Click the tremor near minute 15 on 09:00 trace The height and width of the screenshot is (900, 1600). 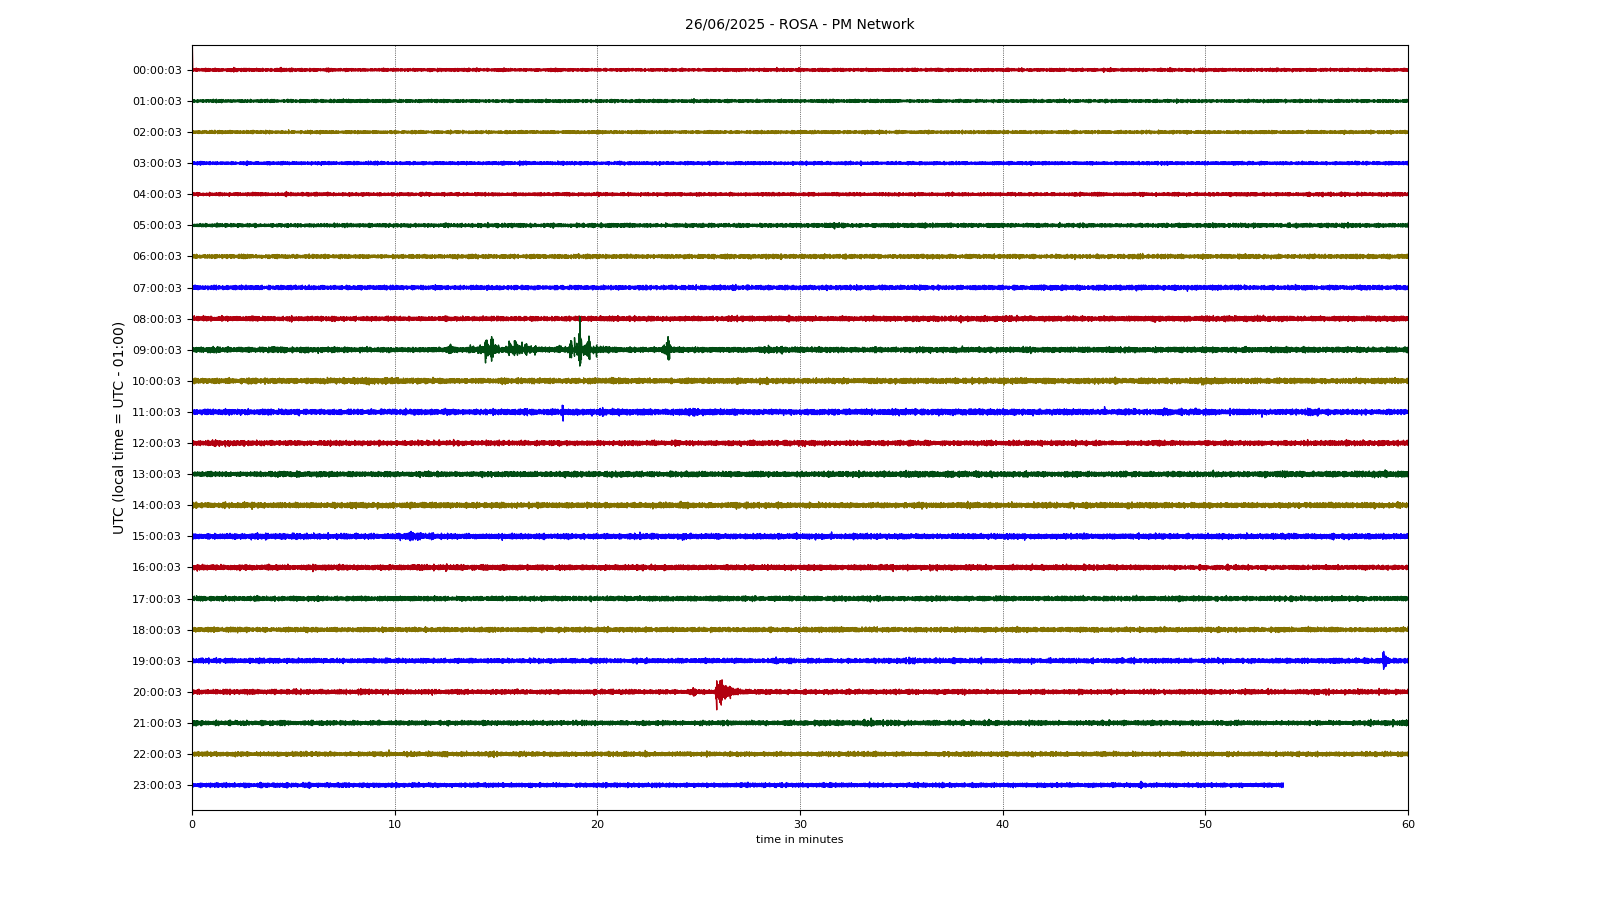tap(490, 349)
